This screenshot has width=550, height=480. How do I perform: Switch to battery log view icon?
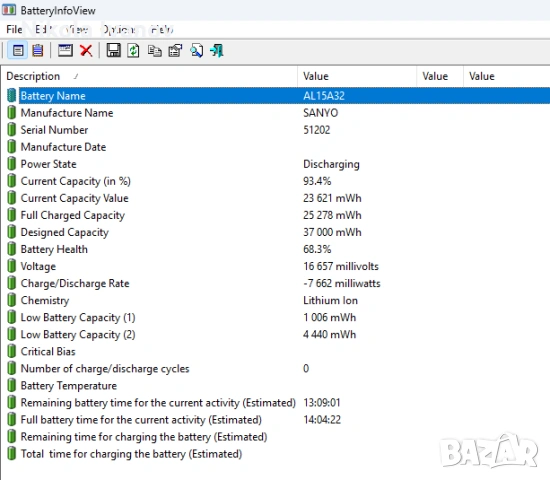(38, 51)
